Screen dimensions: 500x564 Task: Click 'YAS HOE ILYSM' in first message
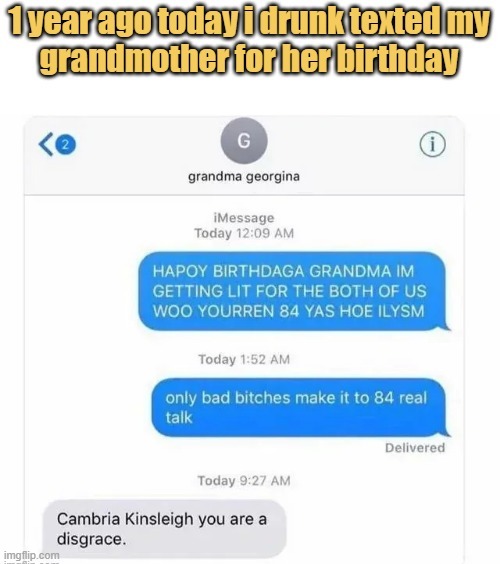click(x=364, y=311)
